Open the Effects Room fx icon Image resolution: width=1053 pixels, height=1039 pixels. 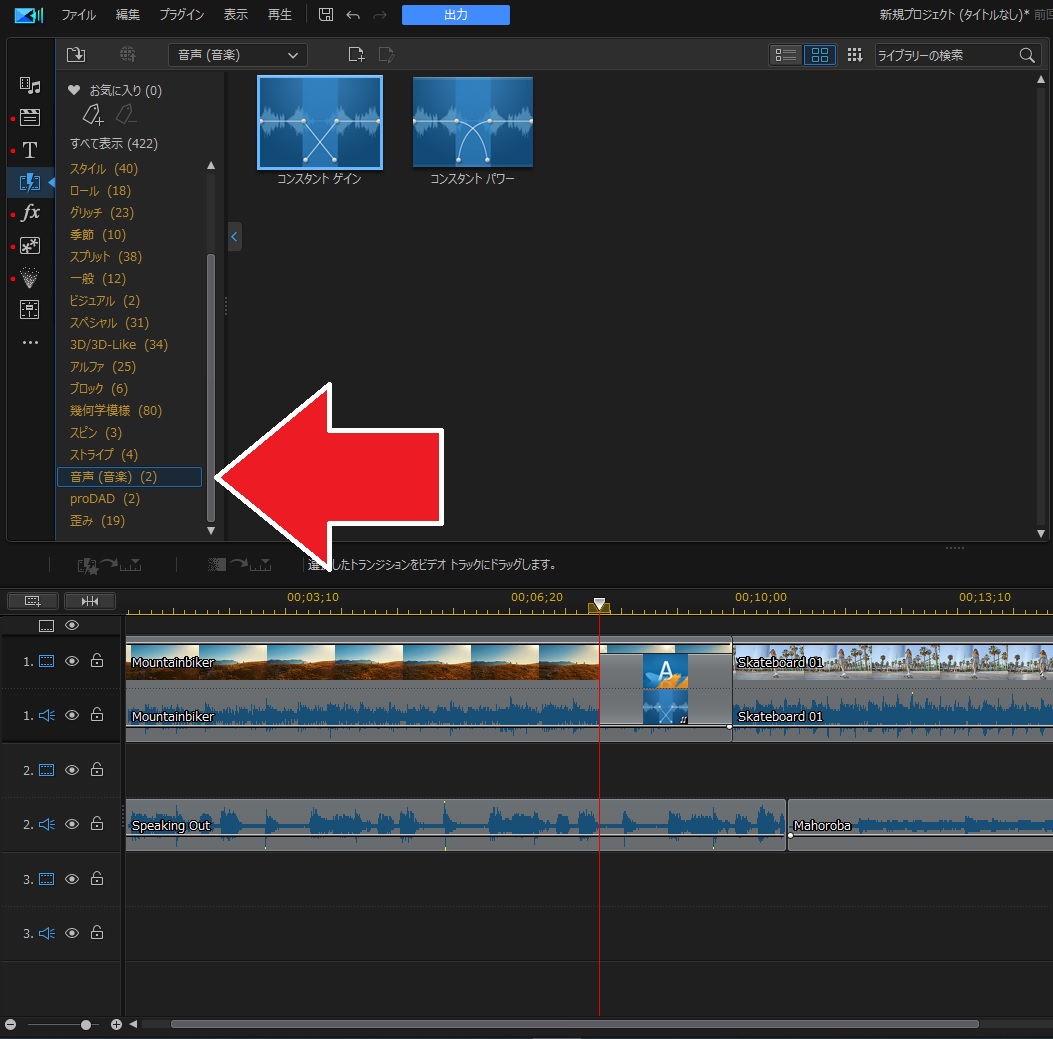30,213
